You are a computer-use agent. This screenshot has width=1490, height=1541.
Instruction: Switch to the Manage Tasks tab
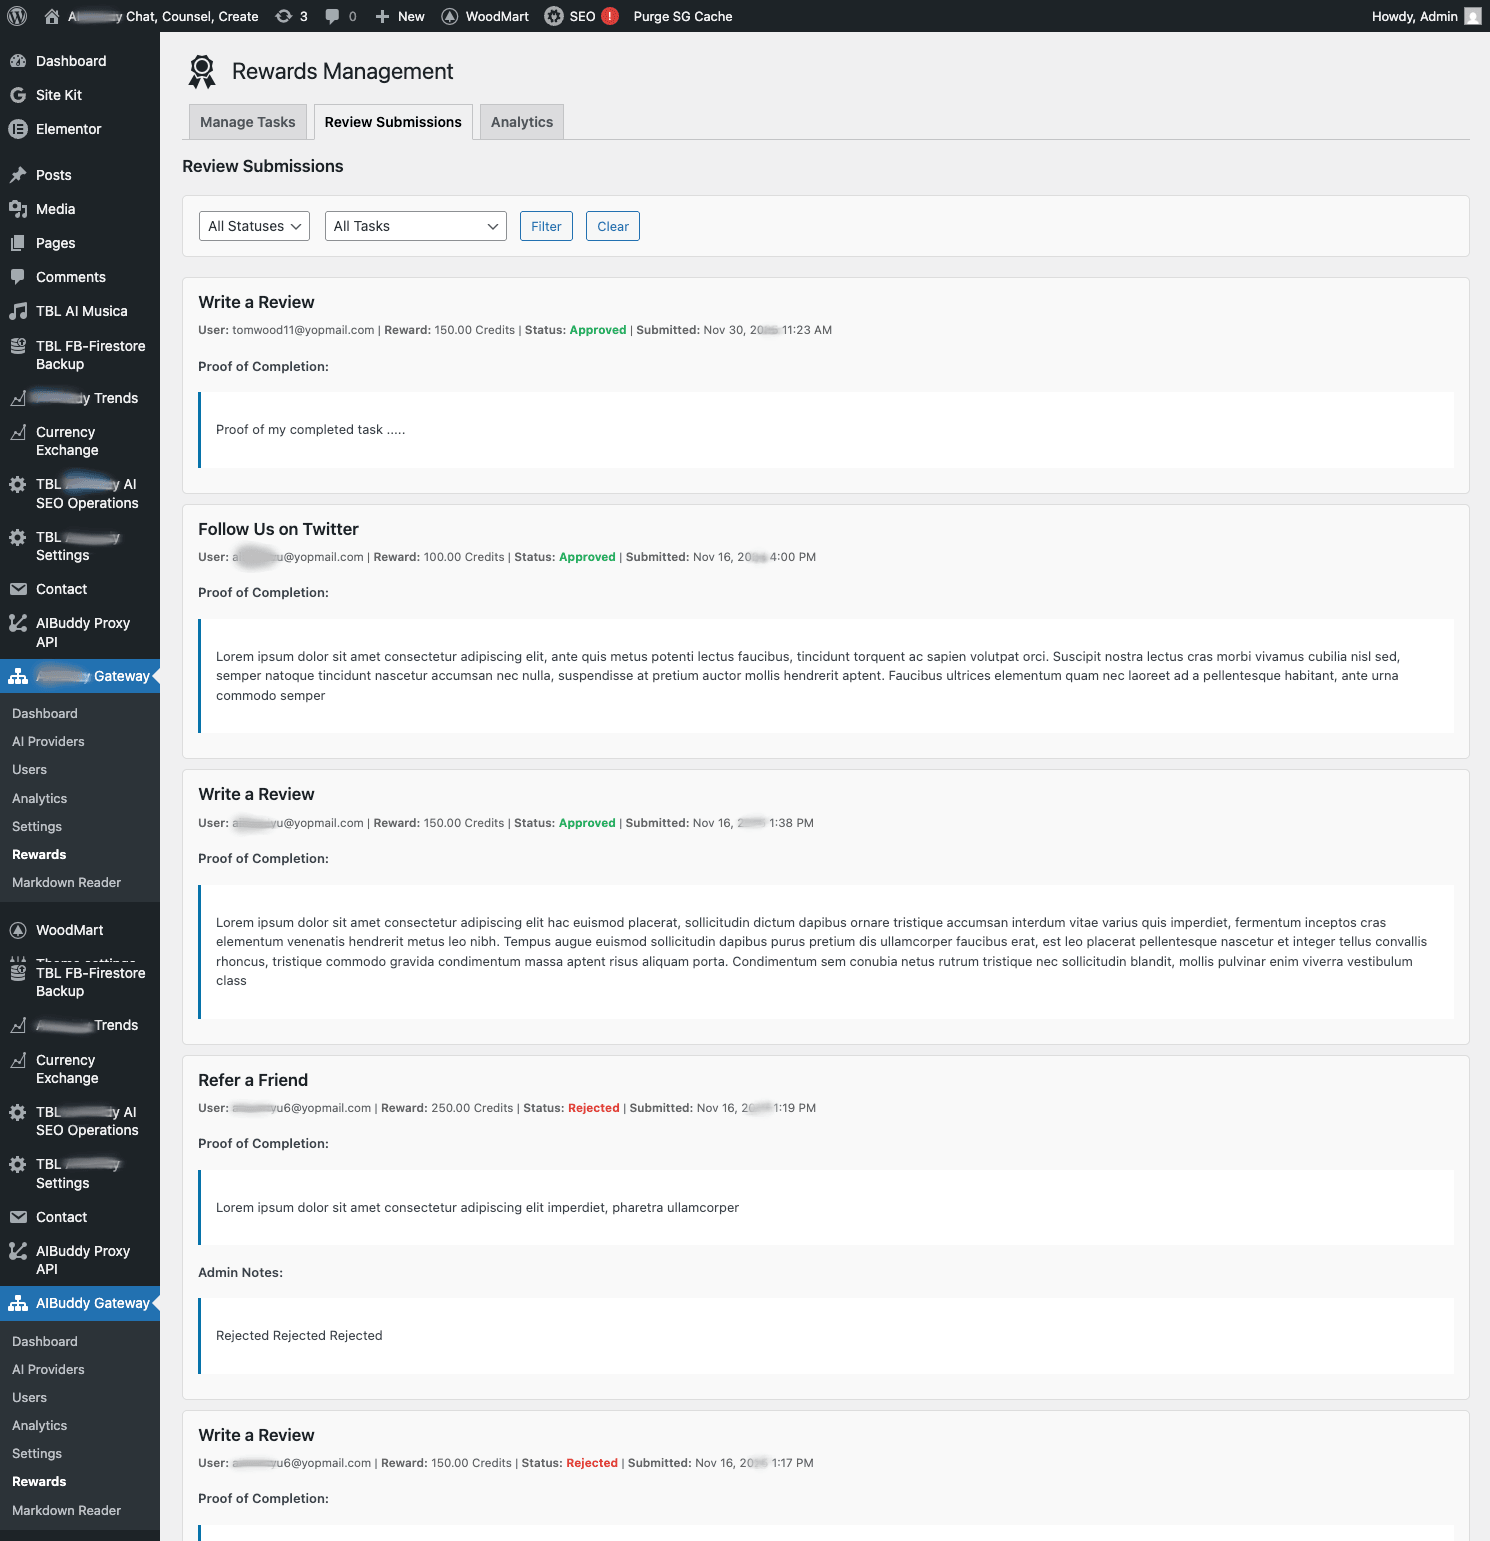[247, 122]
